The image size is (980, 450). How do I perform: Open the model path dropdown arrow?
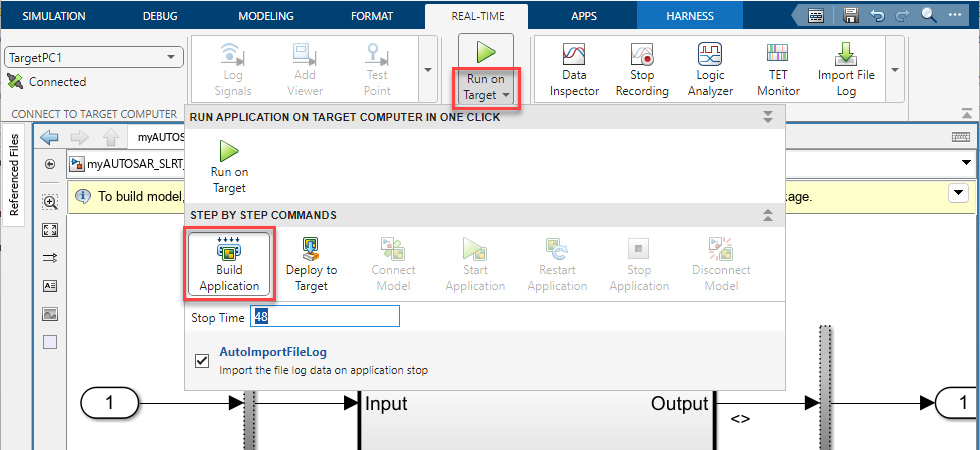[968, 164]
